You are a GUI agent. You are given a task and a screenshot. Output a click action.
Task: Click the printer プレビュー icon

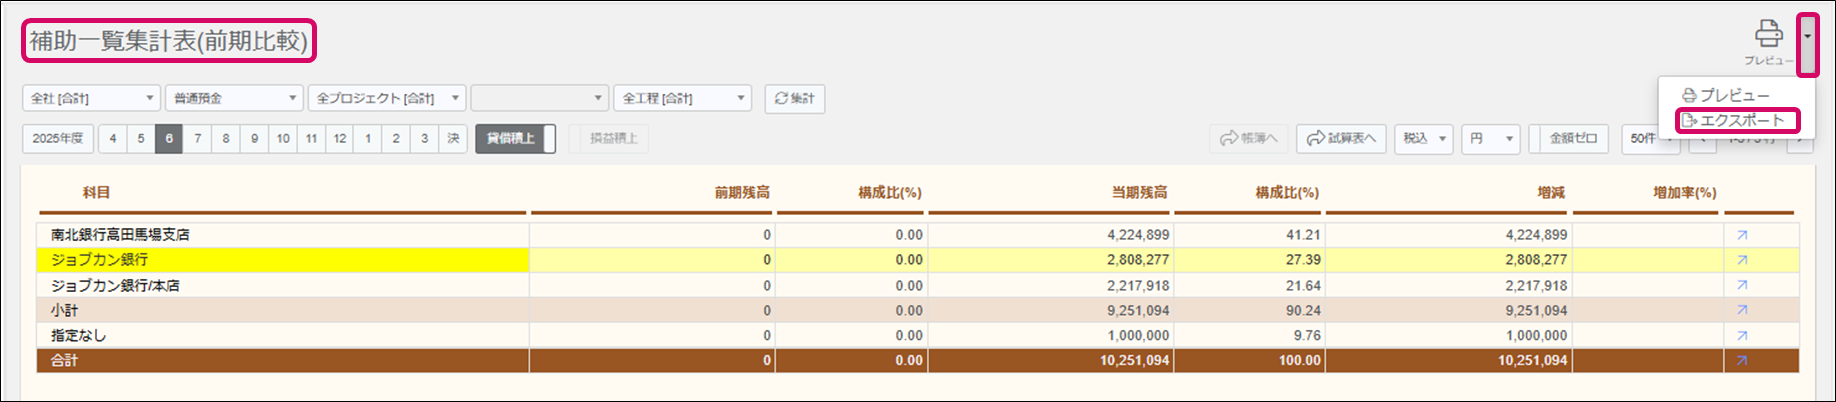point(1768,35)
